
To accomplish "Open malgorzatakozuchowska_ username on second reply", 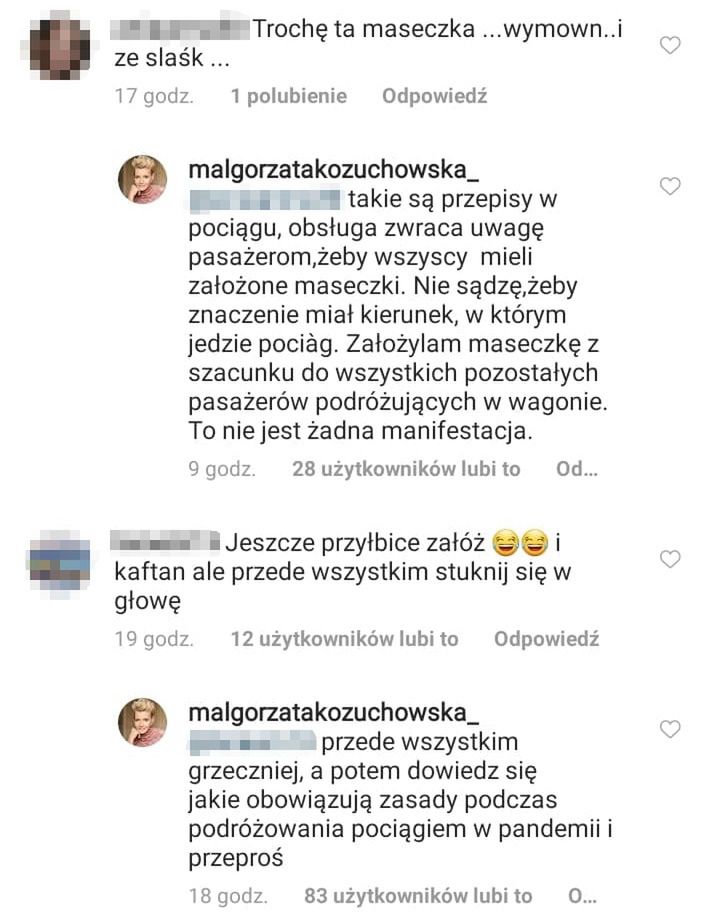I will pos(334,712).
